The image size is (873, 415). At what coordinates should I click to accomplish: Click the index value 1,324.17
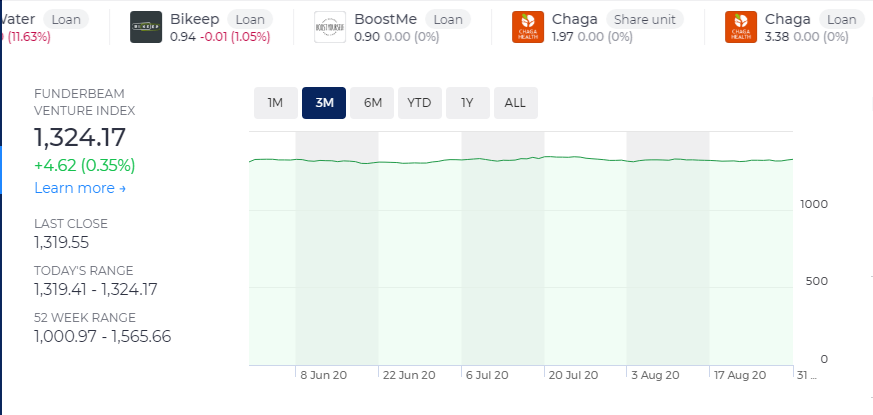click(80, 138)
